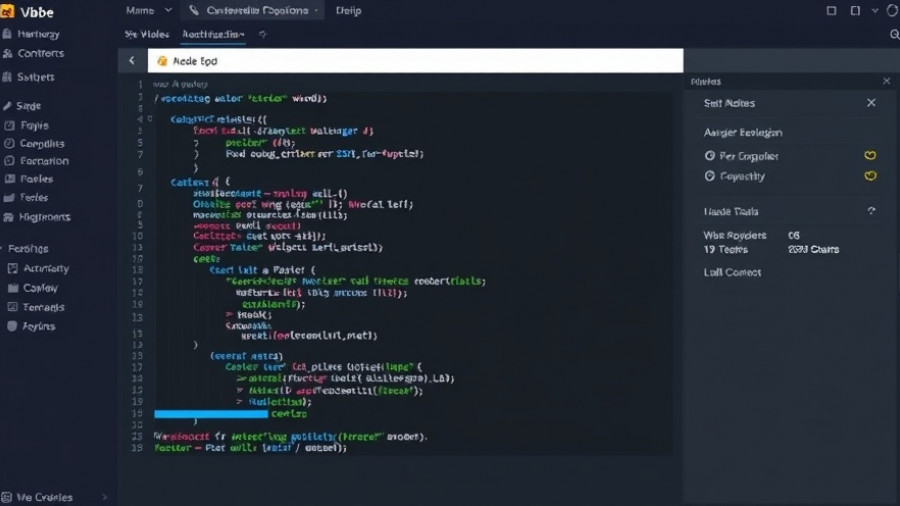Click the yellow icon beside Per Corgoller

pos(870,155)
